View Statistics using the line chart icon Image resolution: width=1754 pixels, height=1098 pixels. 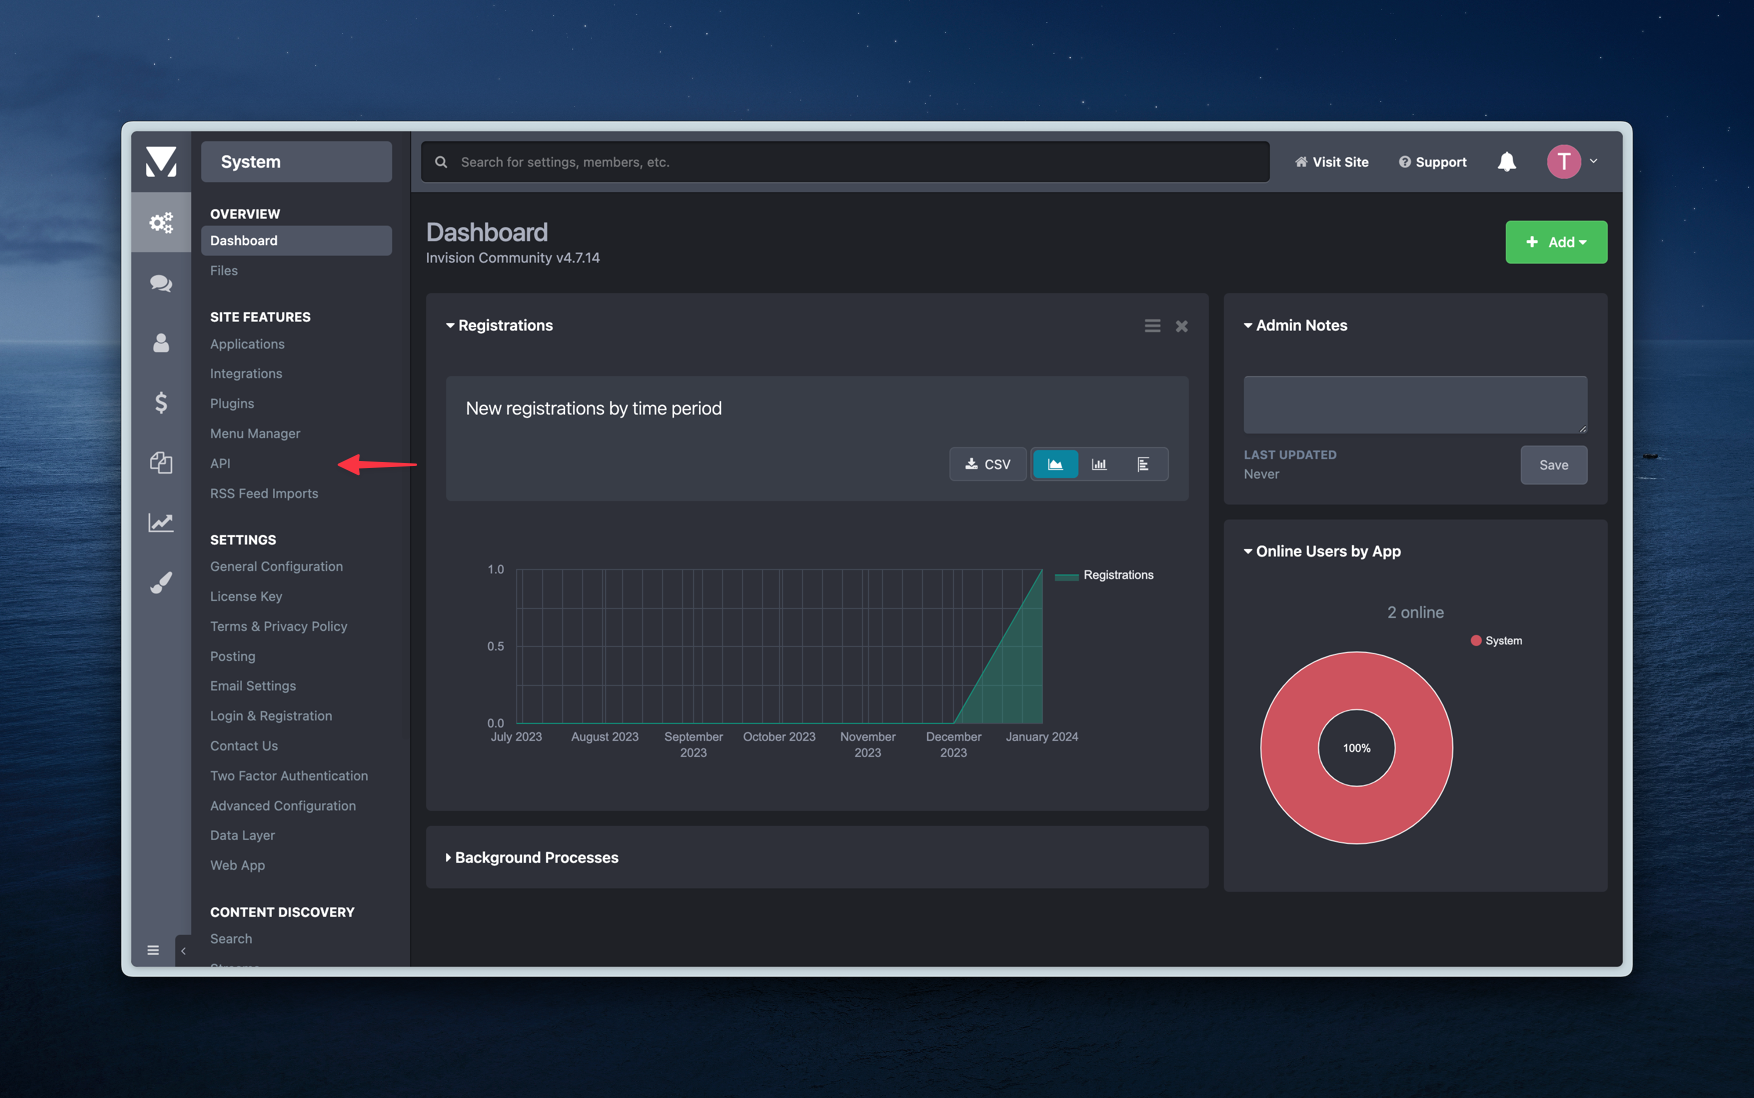(x=160, y=522)
